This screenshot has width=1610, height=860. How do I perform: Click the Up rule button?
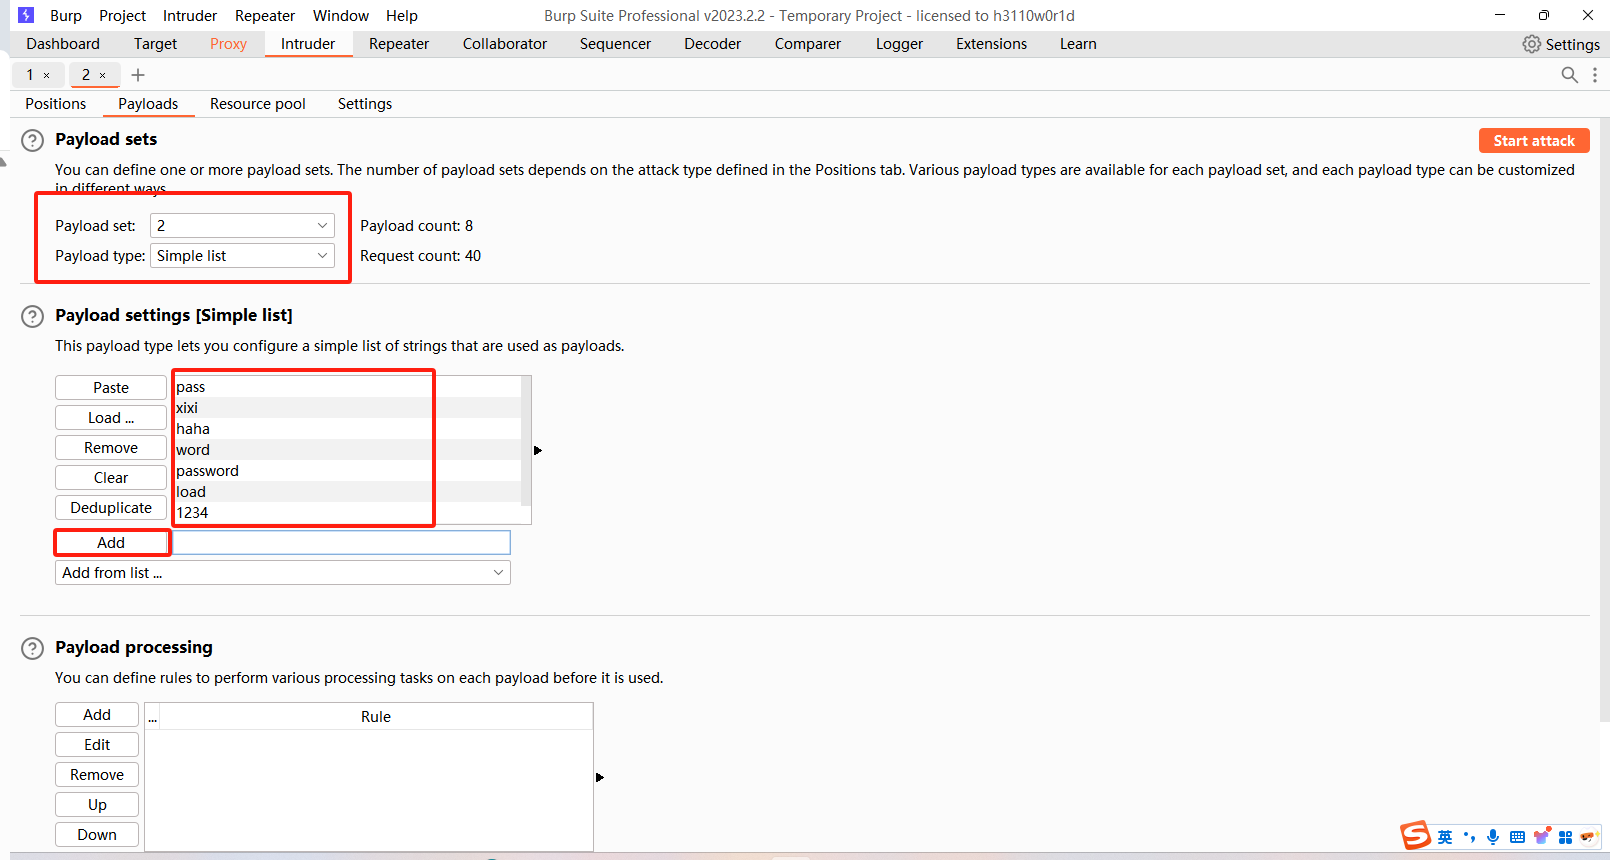coord(97,805)
